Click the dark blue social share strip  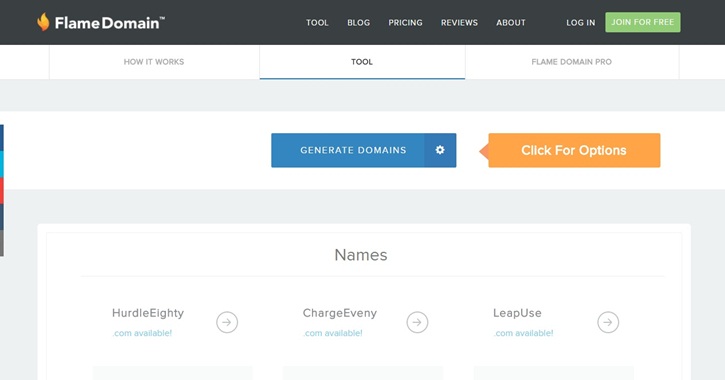click(2, 137)
